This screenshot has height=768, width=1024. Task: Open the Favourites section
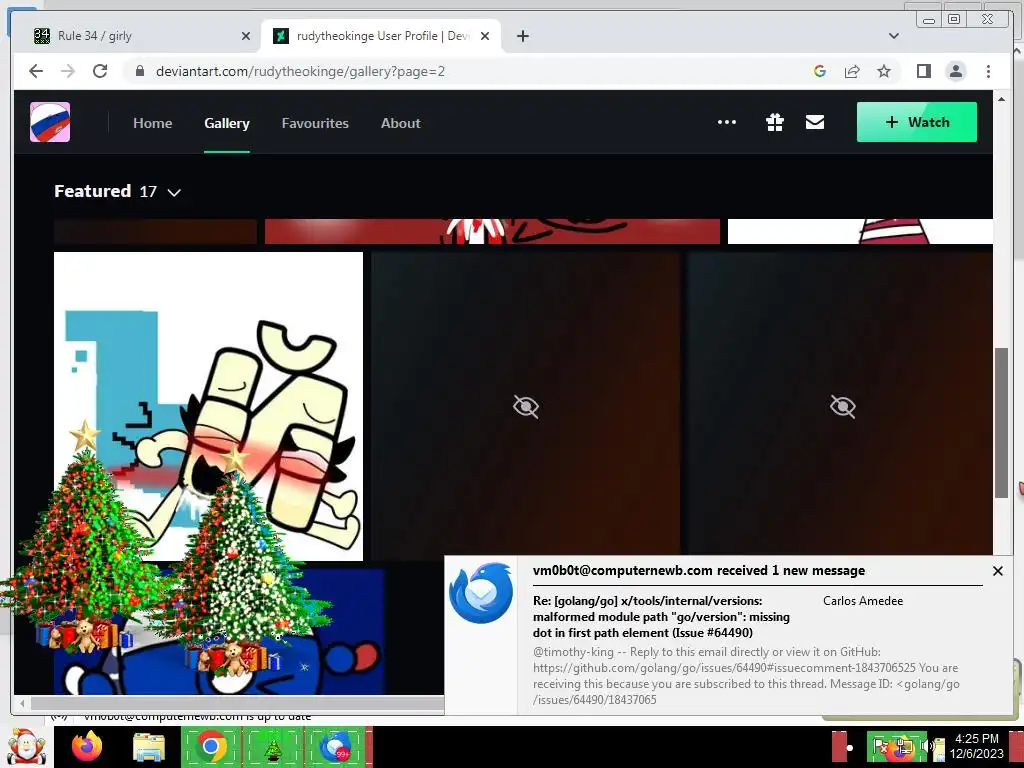coord(315,123)
